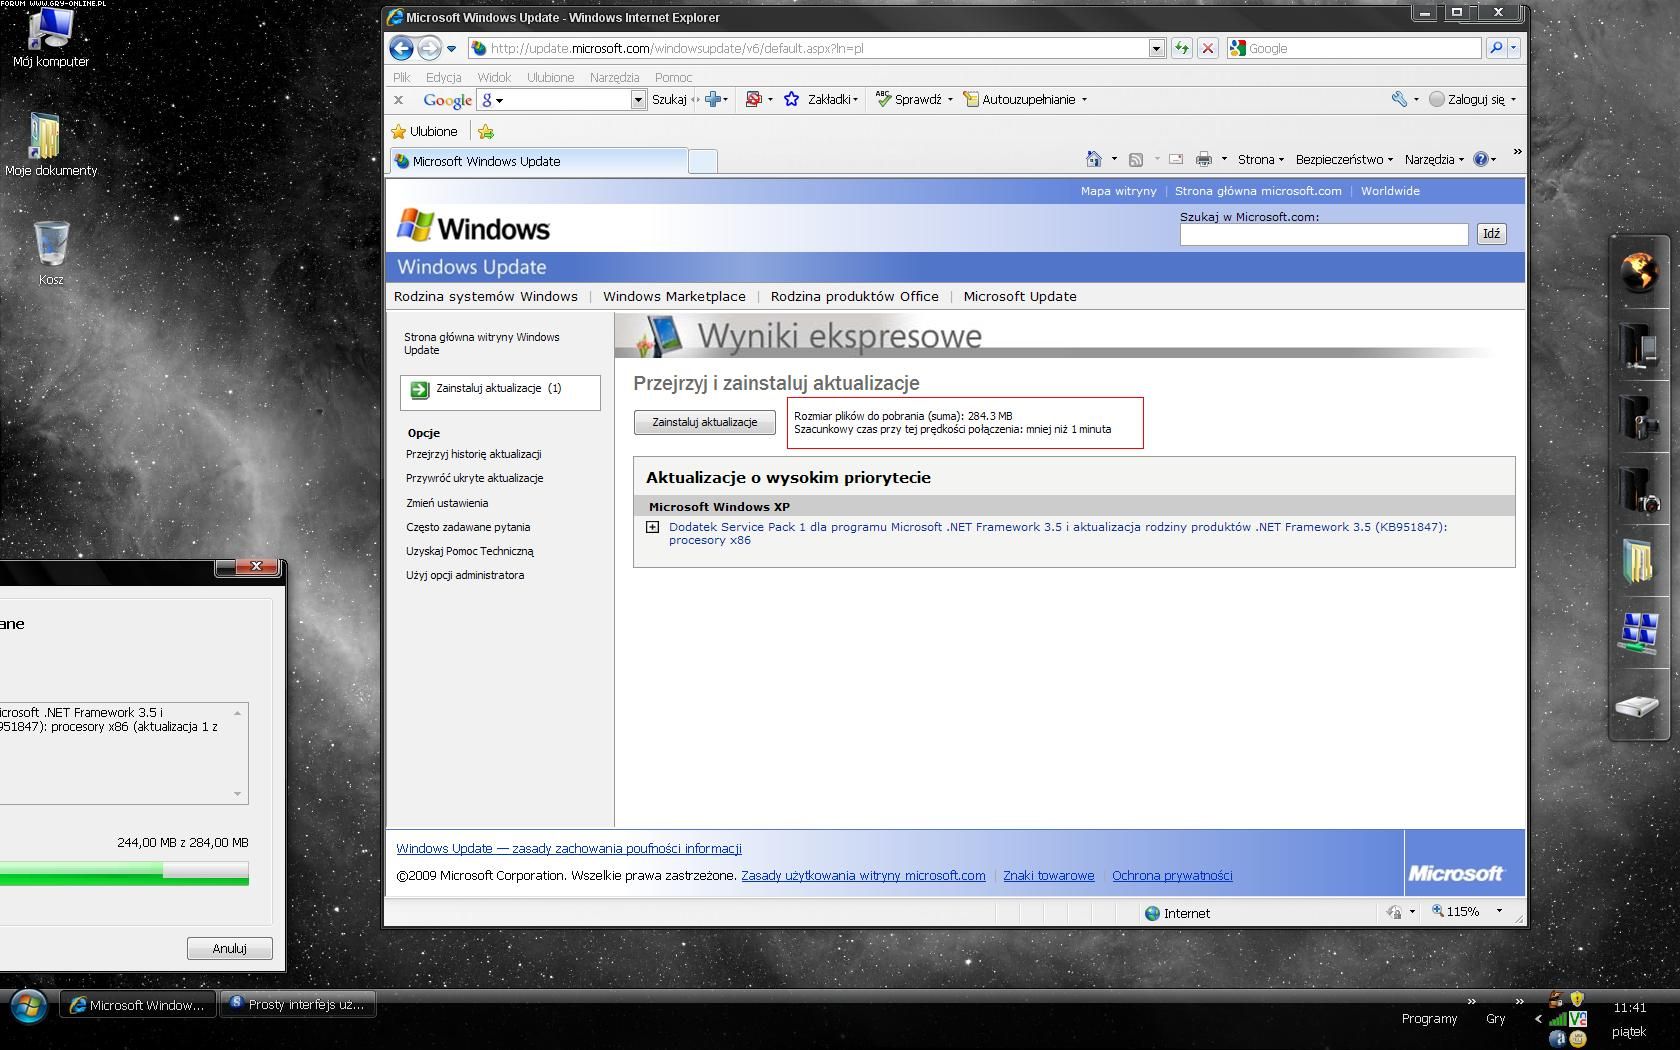Go to Home page icon in command bar
The image size is (1680, 1050).
1093,159
